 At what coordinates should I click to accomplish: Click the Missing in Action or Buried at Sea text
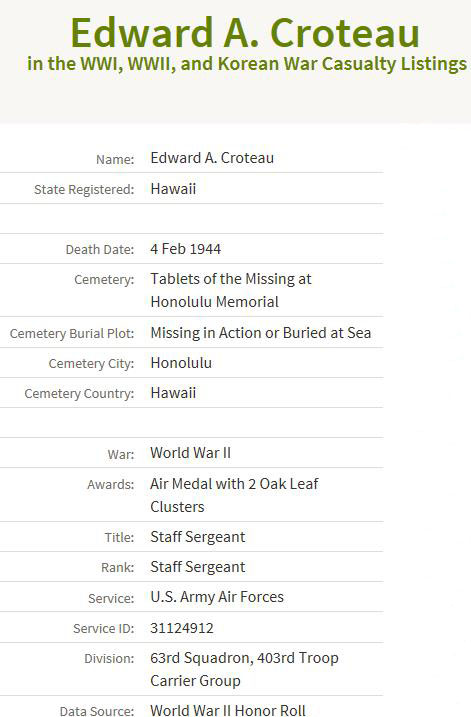coord(261,333)
